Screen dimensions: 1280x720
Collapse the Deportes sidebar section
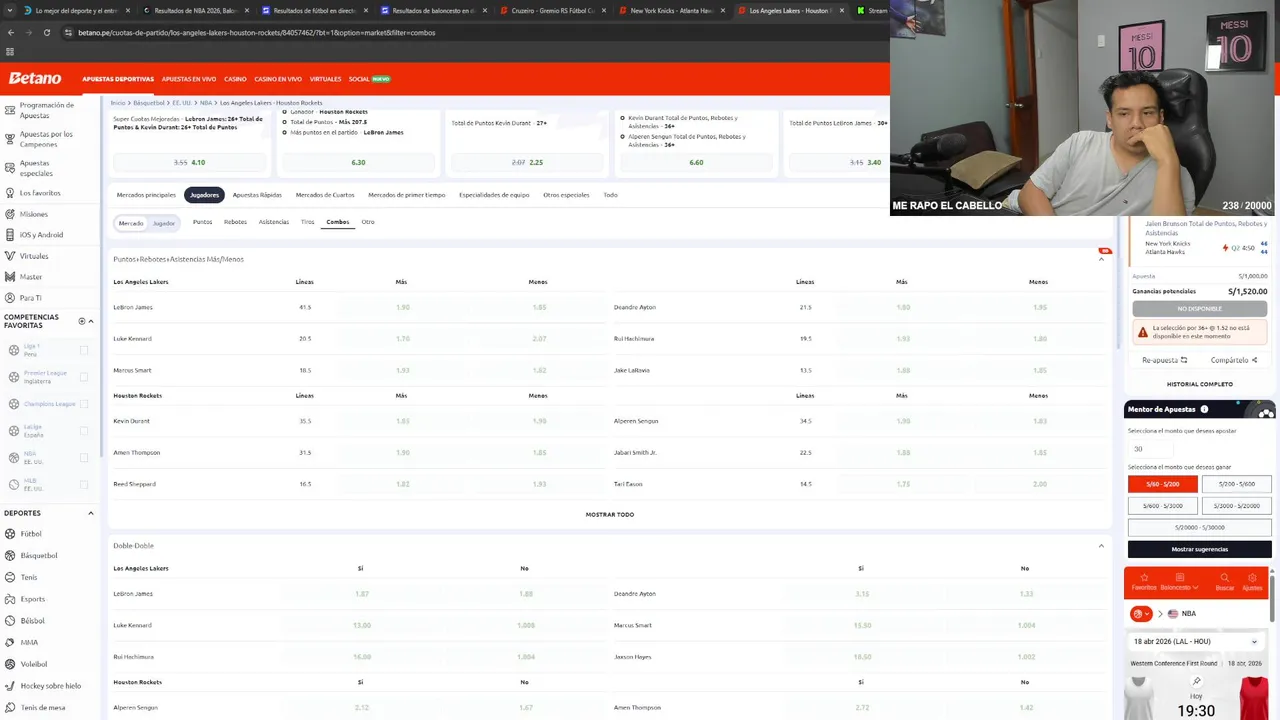tap(91, 513)
